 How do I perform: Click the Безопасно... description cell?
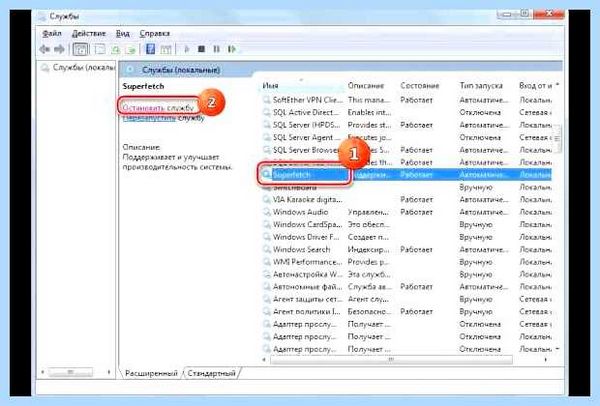(x=369, y=311)
